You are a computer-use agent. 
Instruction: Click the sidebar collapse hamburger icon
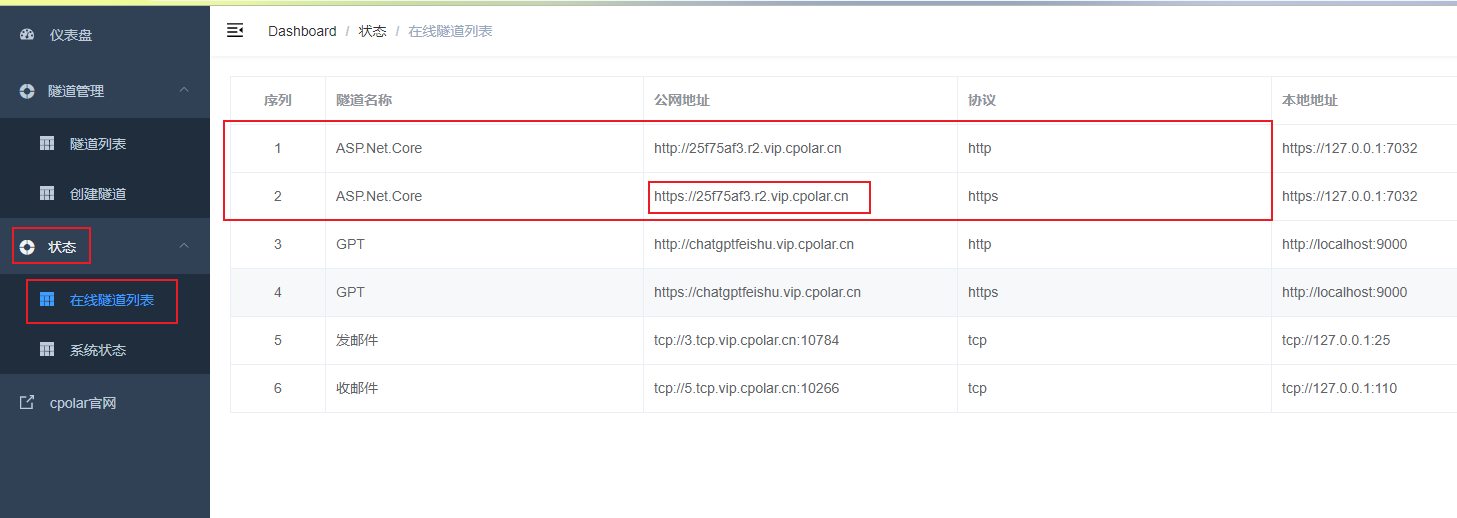pos(235,31)
